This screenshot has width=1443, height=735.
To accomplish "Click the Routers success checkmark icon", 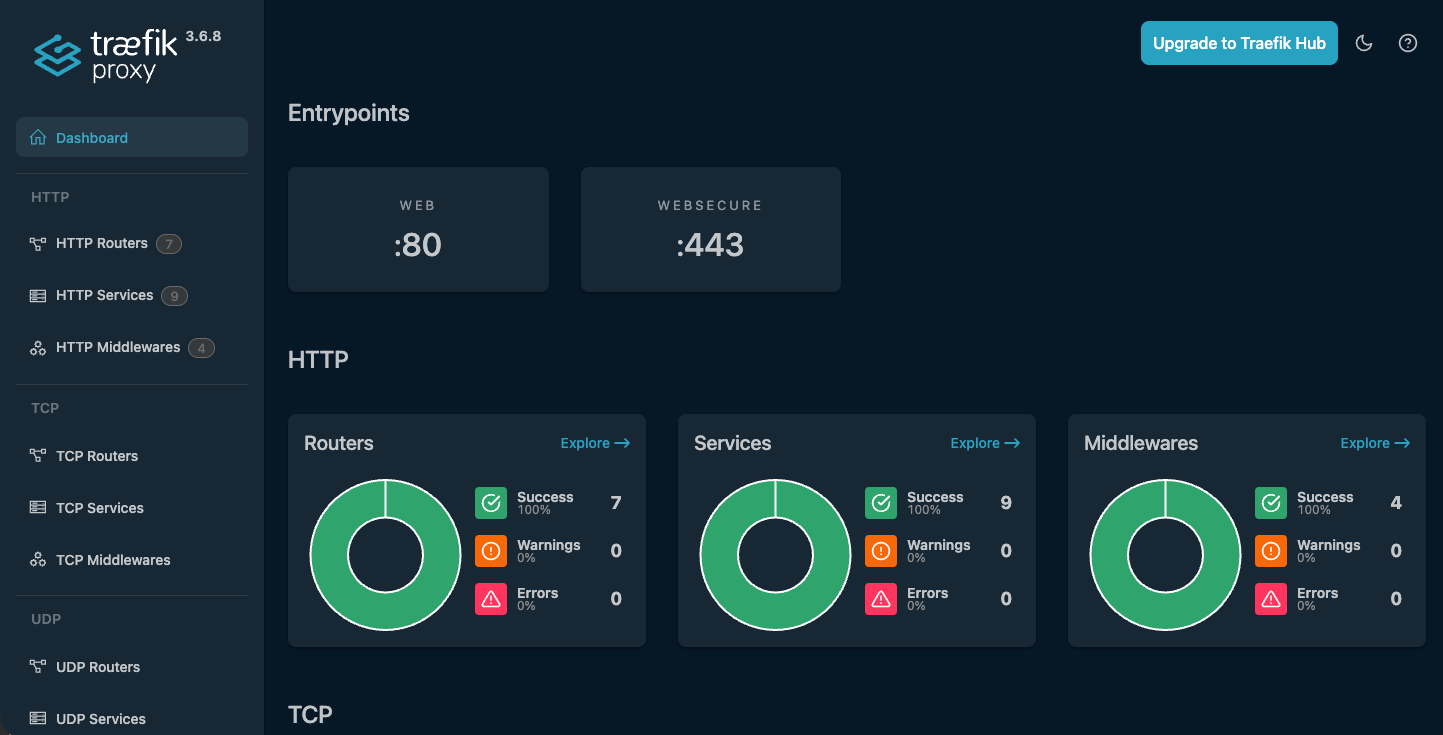I will click(x=491, y=503).
